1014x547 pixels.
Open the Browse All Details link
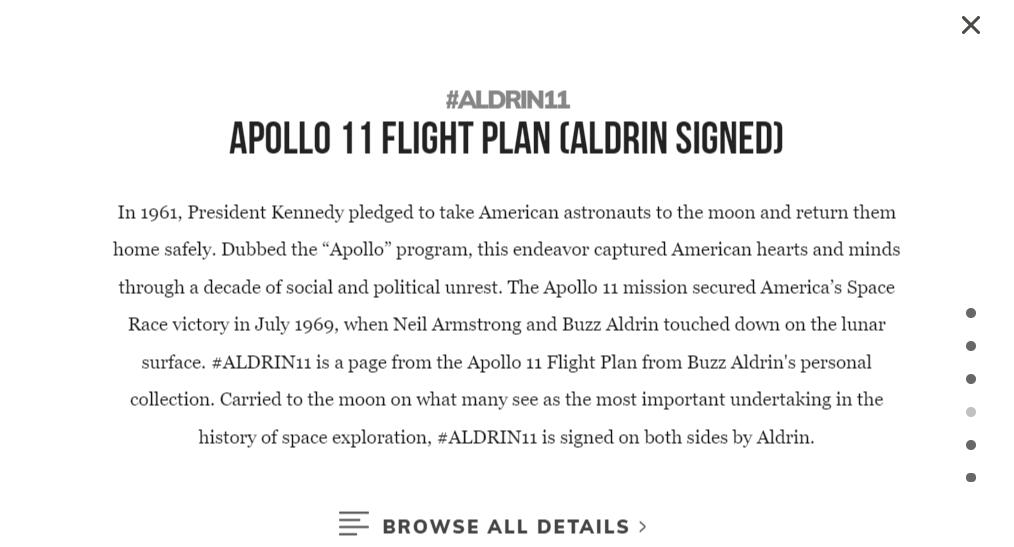coord(505,527)
